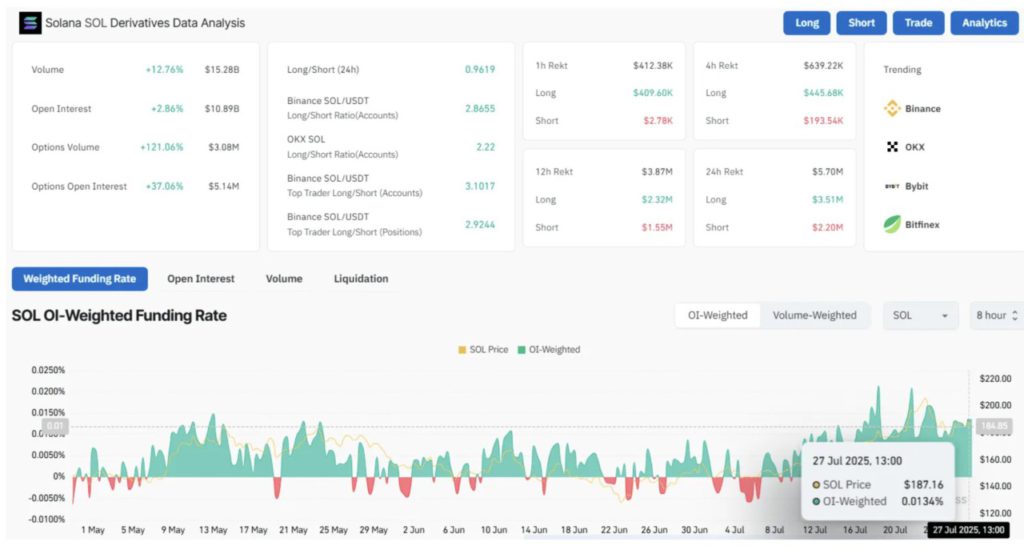Open the SOL coin dropdown
This screenshot has height=550, width=1024.
point(920,315)
